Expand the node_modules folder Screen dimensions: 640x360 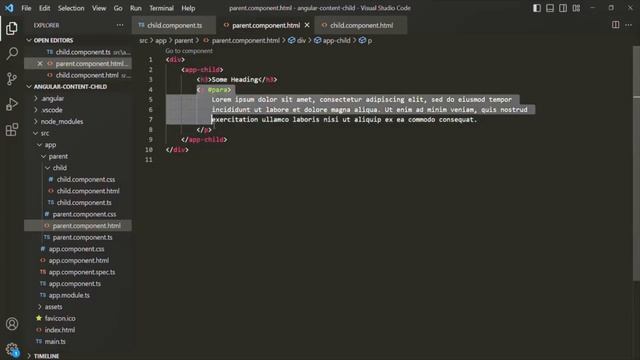[62, 121]
